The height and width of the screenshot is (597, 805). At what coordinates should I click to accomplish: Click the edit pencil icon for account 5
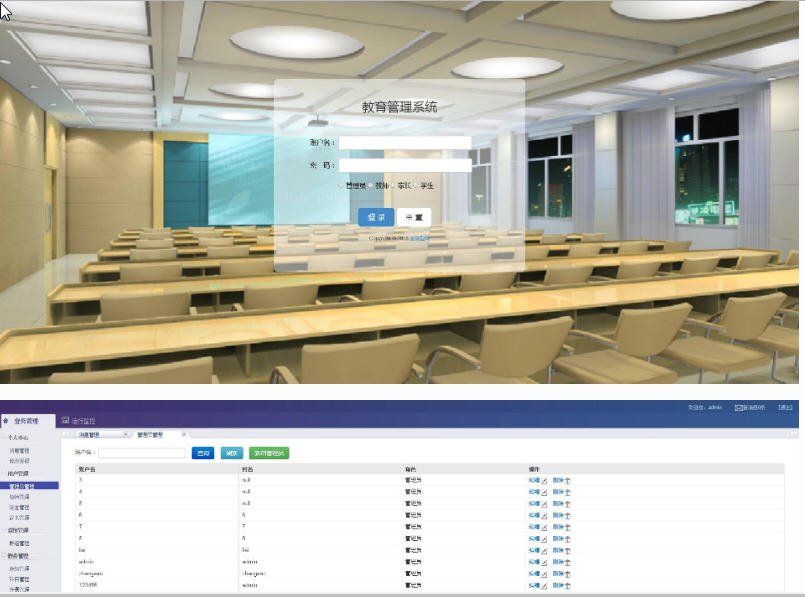(544, 504)
